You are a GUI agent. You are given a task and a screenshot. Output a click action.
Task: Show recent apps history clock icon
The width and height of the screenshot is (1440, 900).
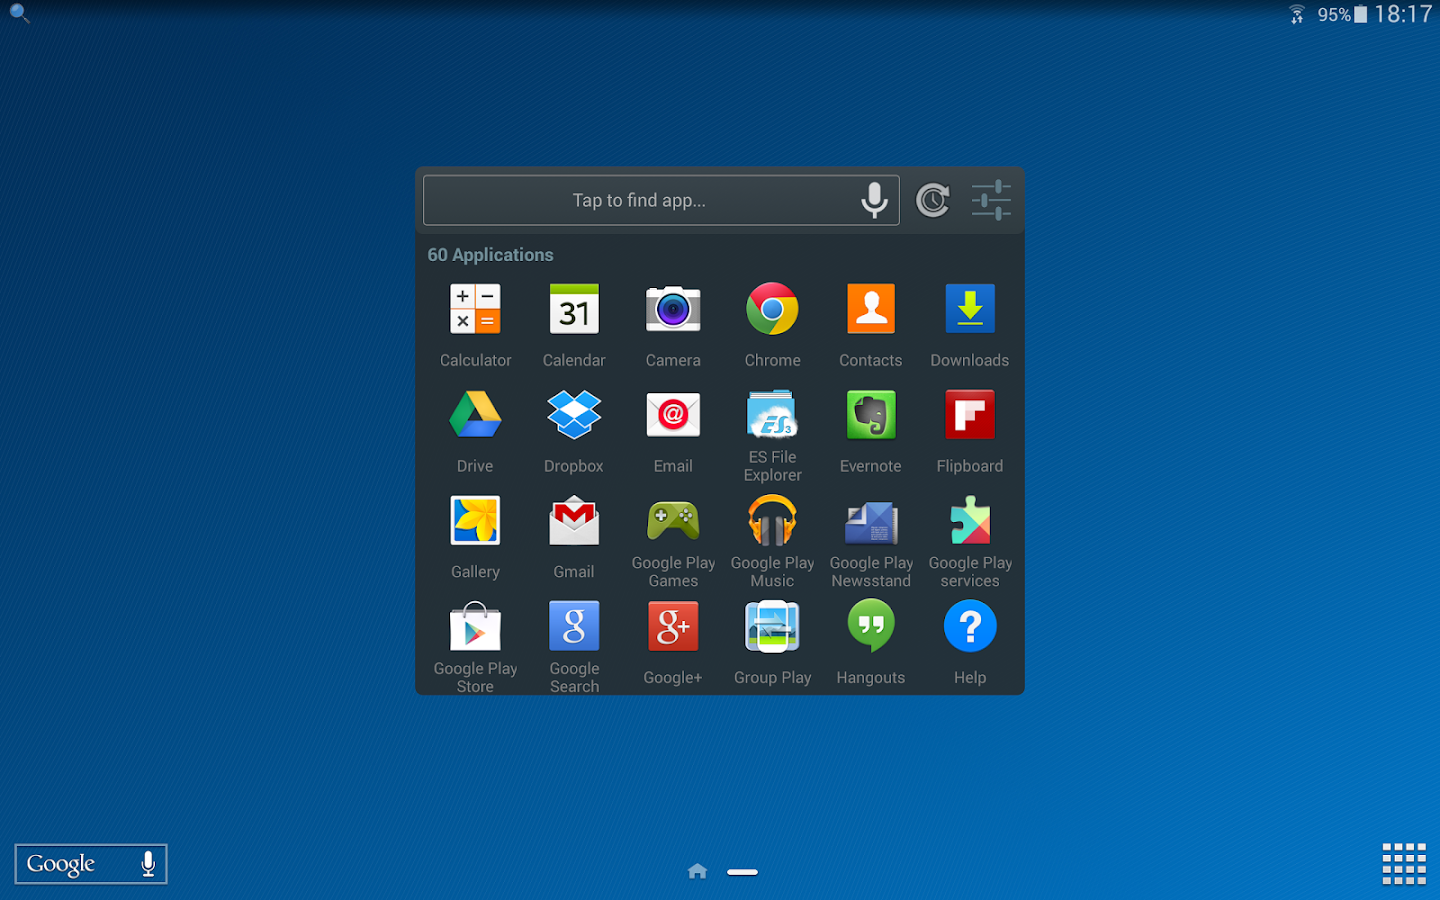tap(933, 200)
